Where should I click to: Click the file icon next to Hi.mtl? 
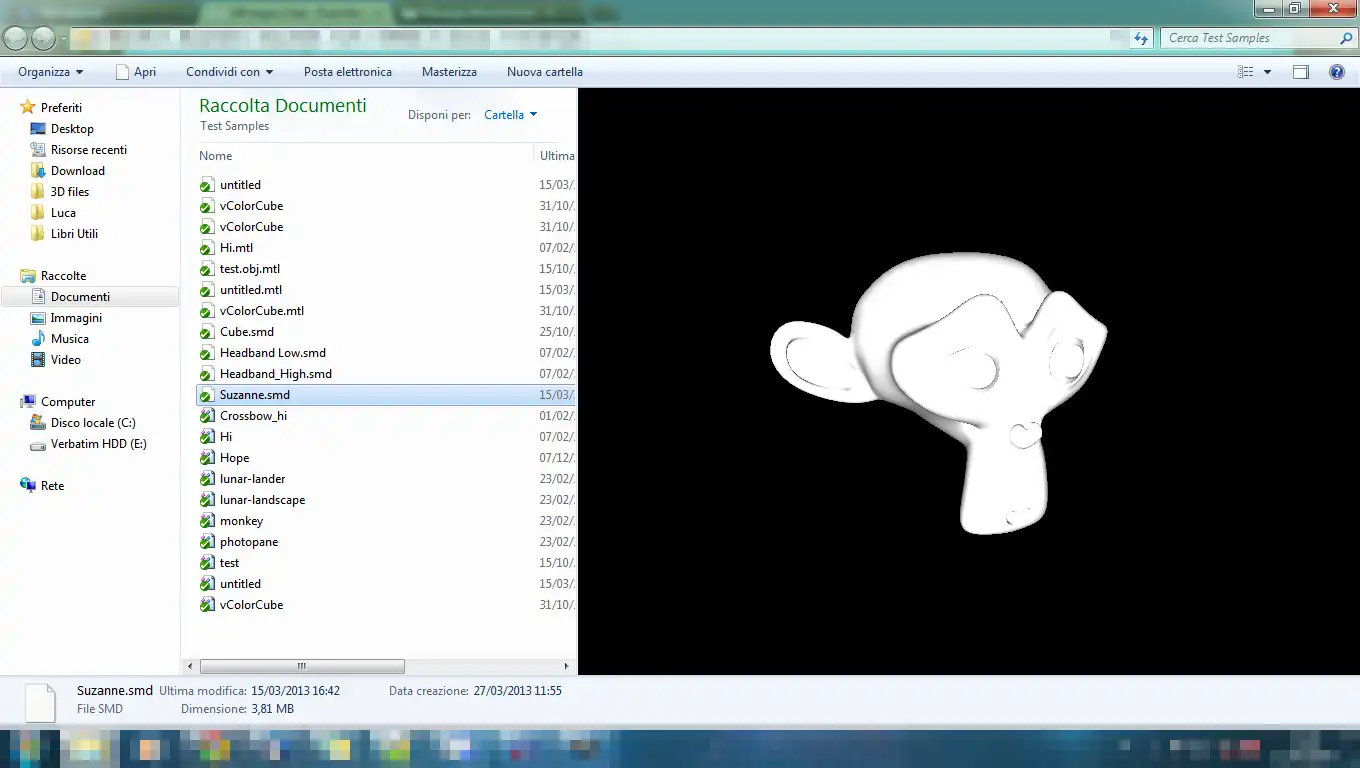(x=207, y=248)
